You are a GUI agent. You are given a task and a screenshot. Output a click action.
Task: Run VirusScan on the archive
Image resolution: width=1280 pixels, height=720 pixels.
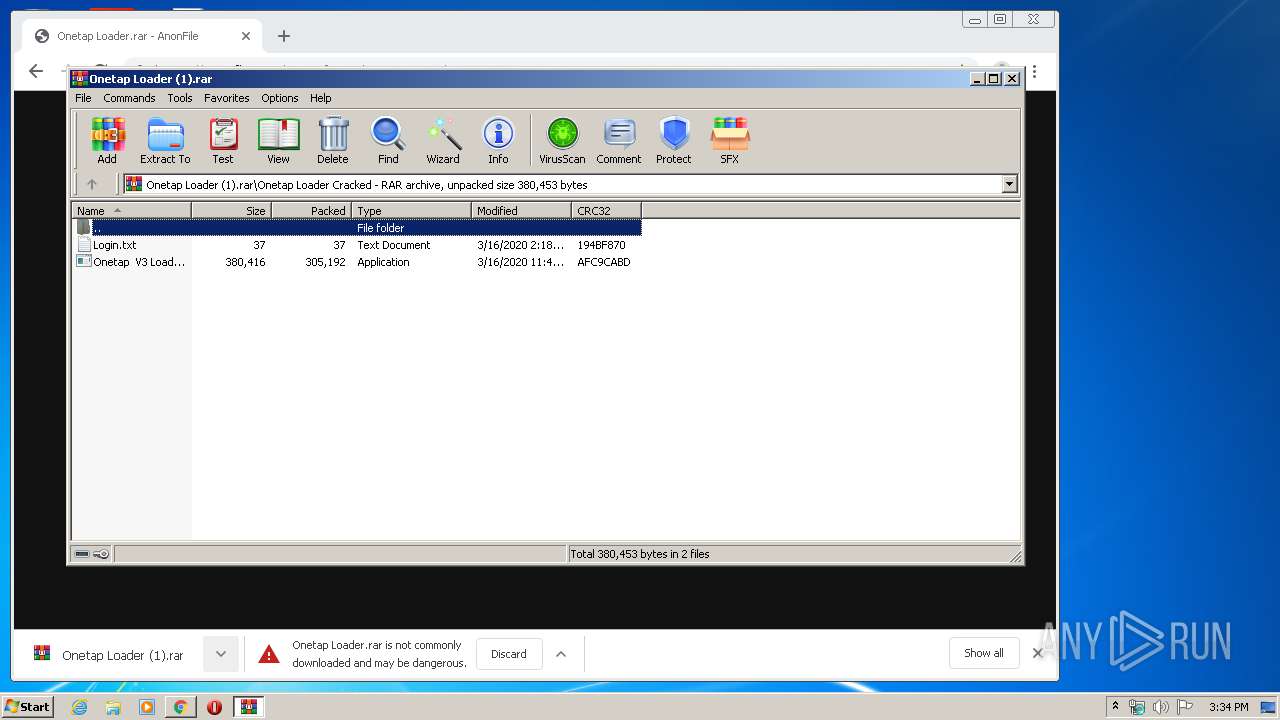click(x=562, y=140)
